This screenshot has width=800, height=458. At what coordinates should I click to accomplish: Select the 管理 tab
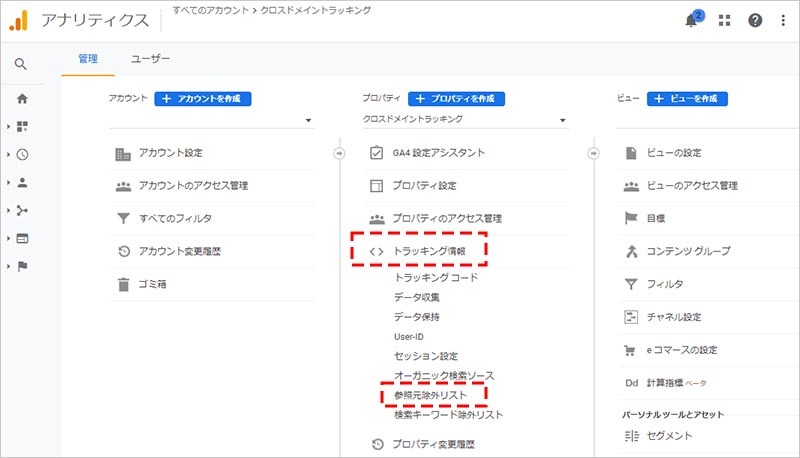coord(88,59)
